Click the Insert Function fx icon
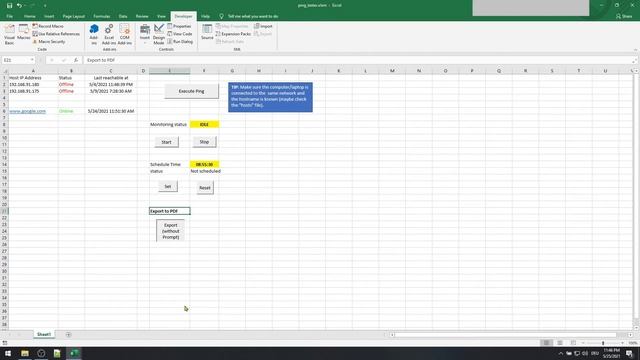The height and width of the screenshot is (360, 640). pyautogui.click(x=76, y=60)
